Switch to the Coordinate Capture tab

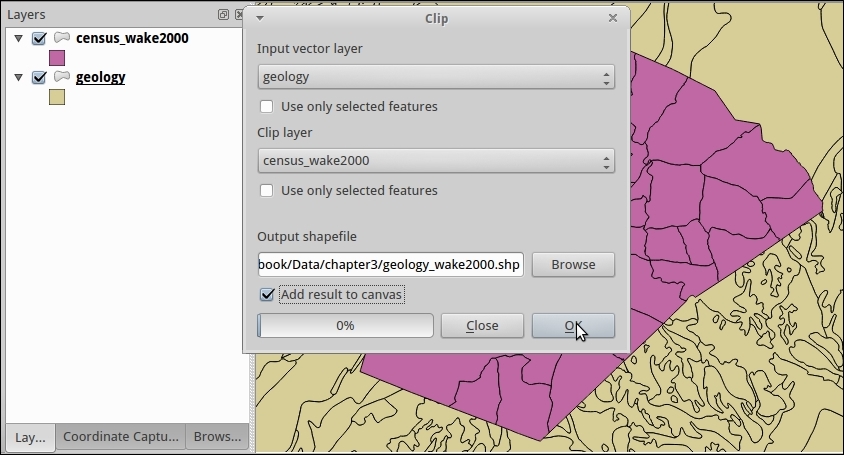point(120,437)
